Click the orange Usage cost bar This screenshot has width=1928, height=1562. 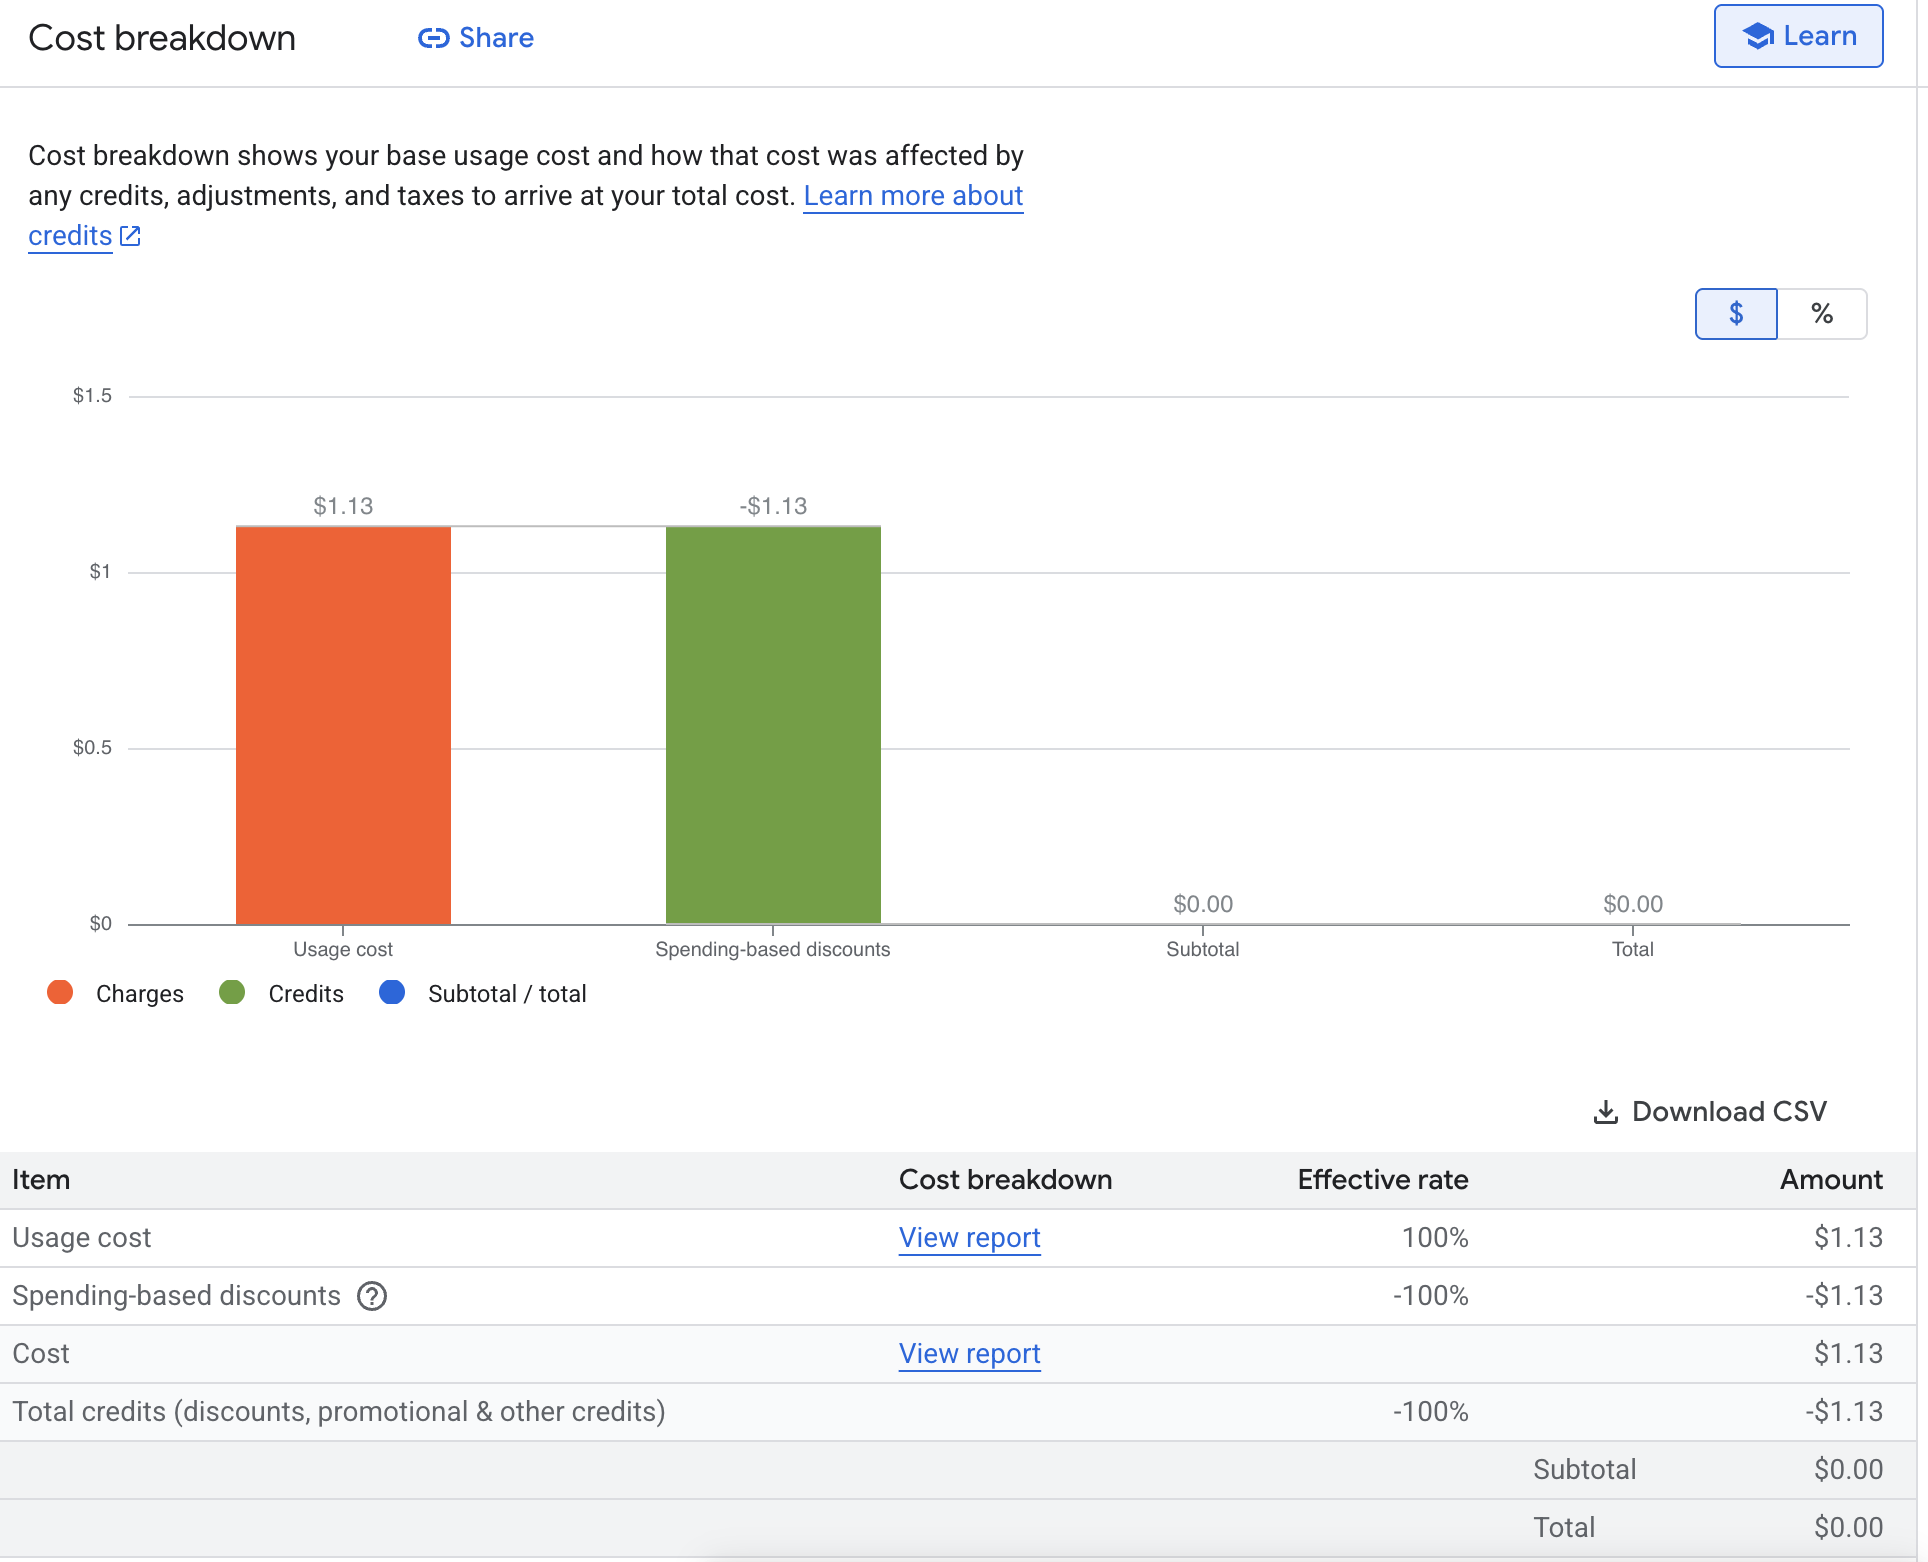343,725
